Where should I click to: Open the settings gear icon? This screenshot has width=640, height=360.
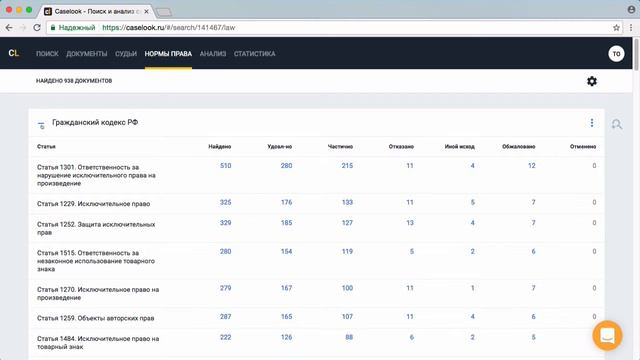591,81
